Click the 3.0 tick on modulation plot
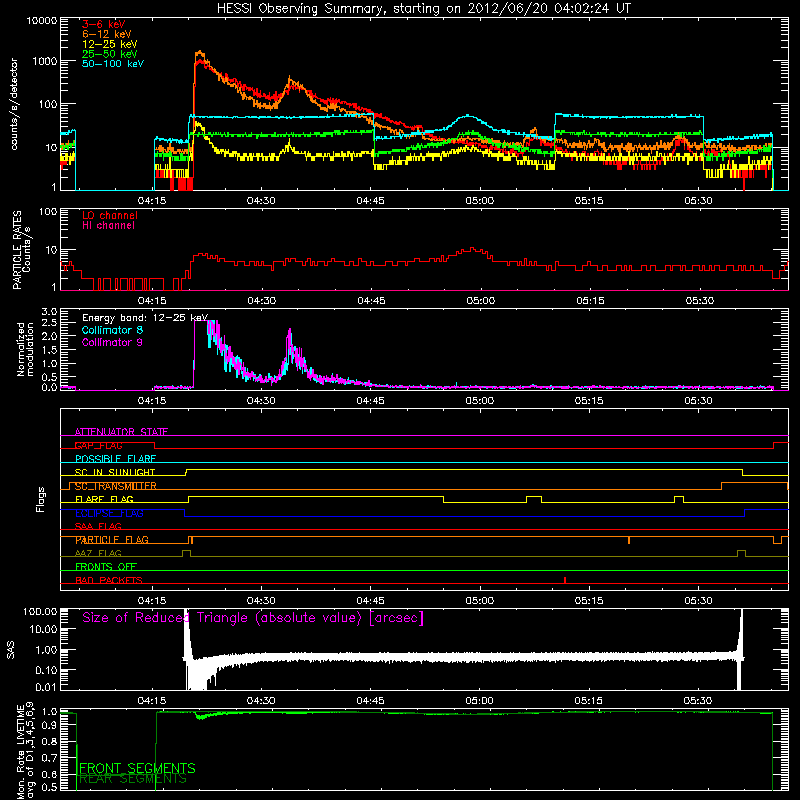This screenshot has height=800, width=800. click(49, 312)
